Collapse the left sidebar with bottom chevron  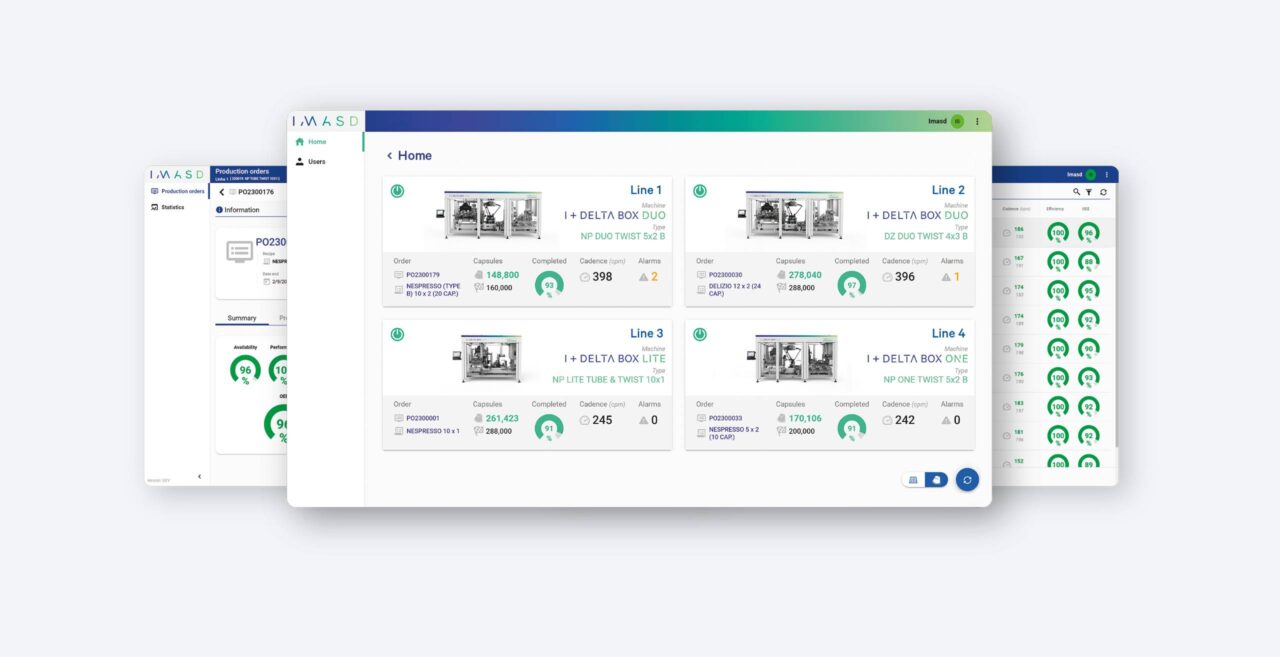pos(199,476)
